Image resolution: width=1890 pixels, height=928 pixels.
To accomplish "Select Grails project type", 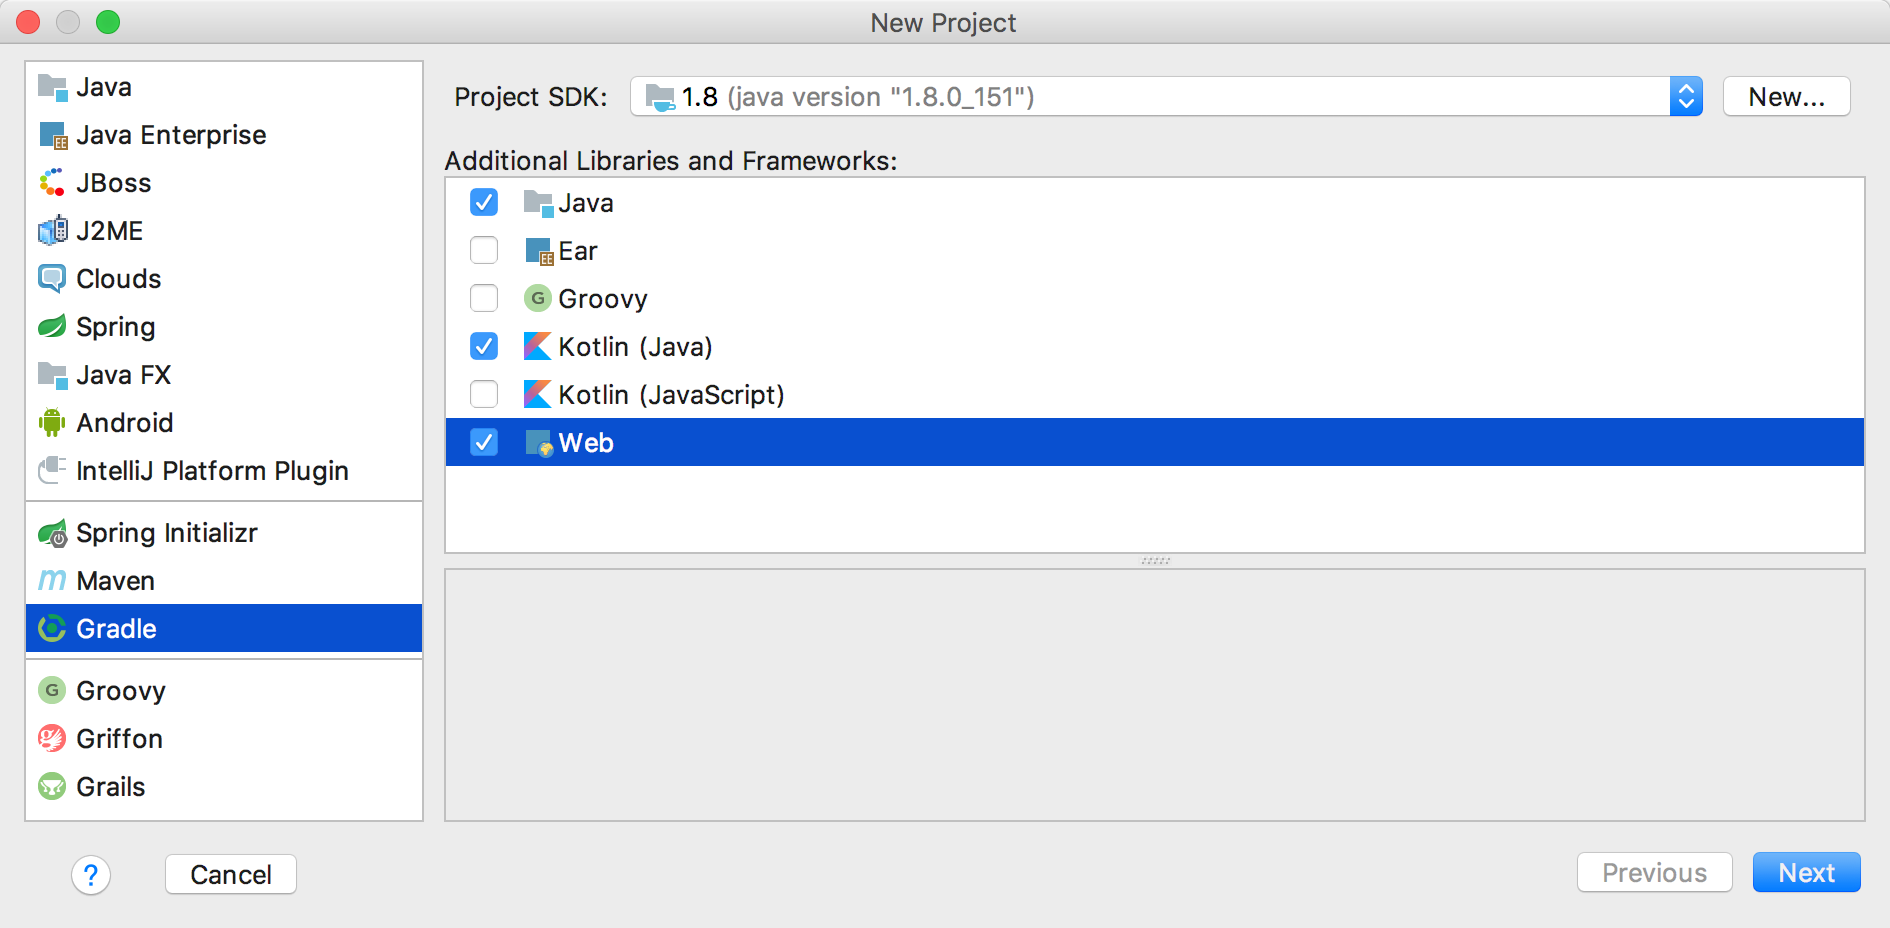I will [224, 787].
